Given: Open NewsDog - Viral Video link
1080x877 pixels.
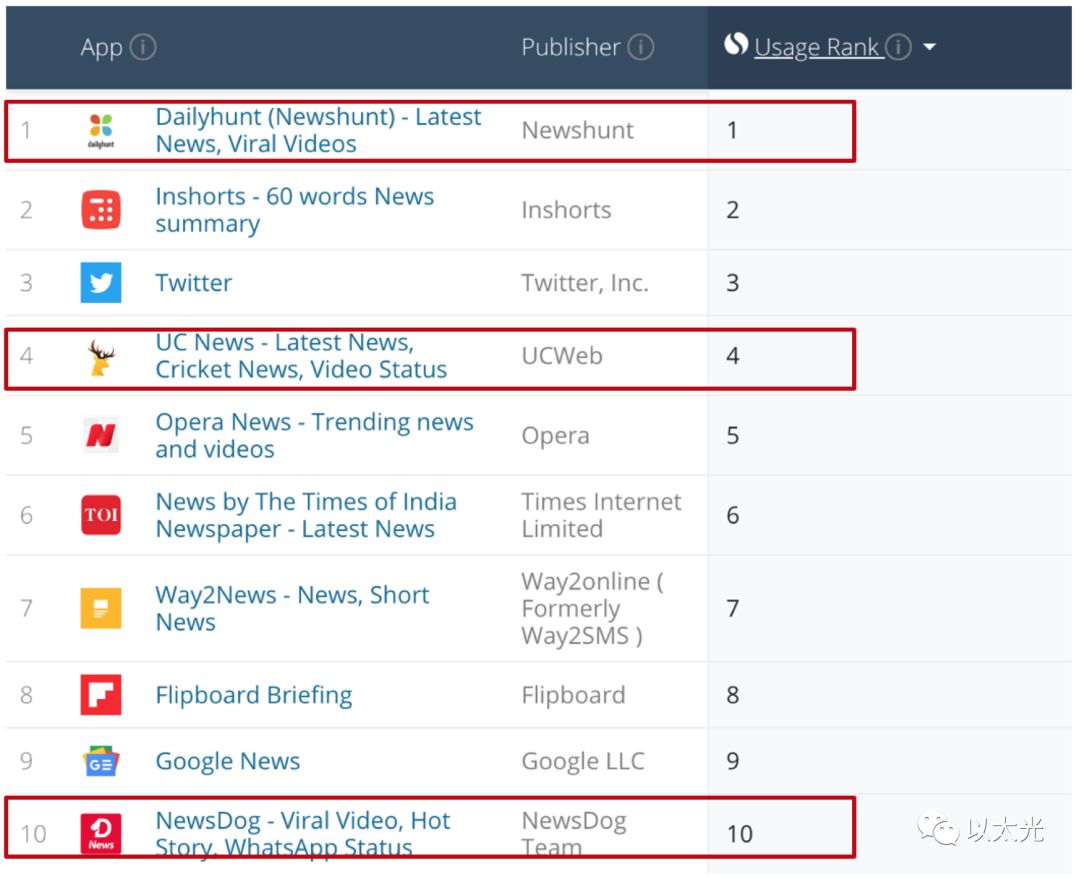Looking at the screenshot, I should (302, 834).
